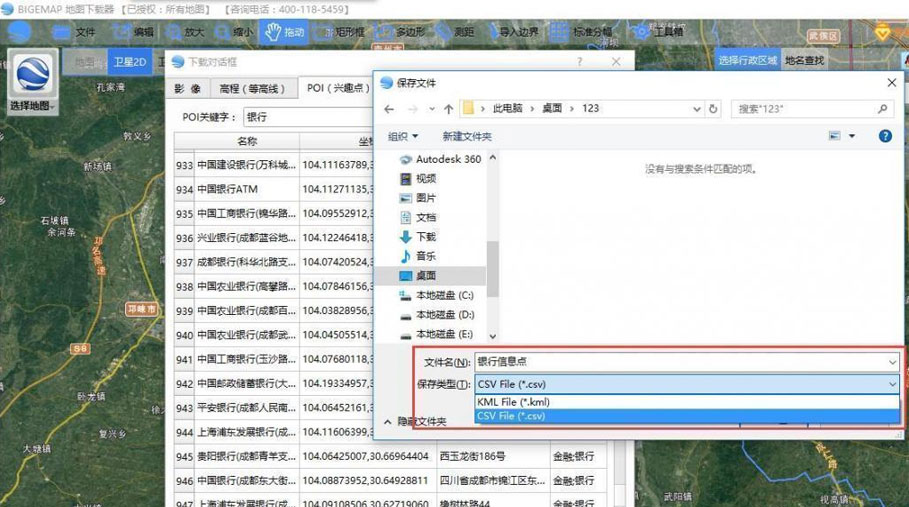Click the POI关键字 input field

[308, 117]
